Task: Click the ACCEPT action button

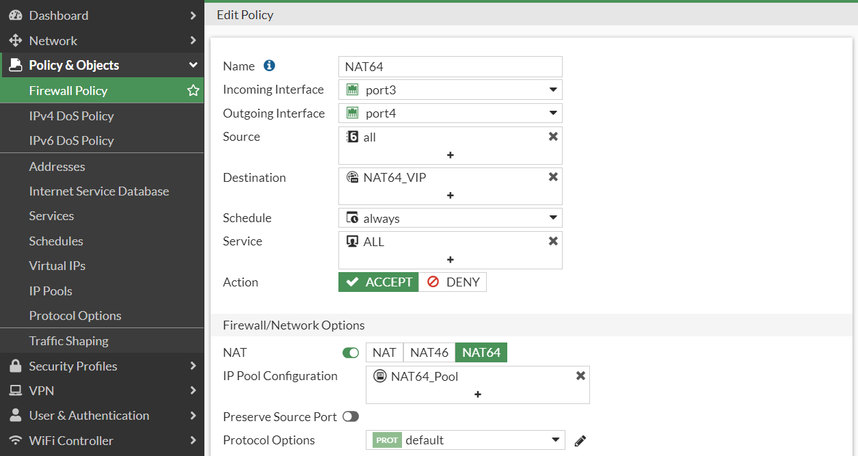Action: click(x=378, y=282)
